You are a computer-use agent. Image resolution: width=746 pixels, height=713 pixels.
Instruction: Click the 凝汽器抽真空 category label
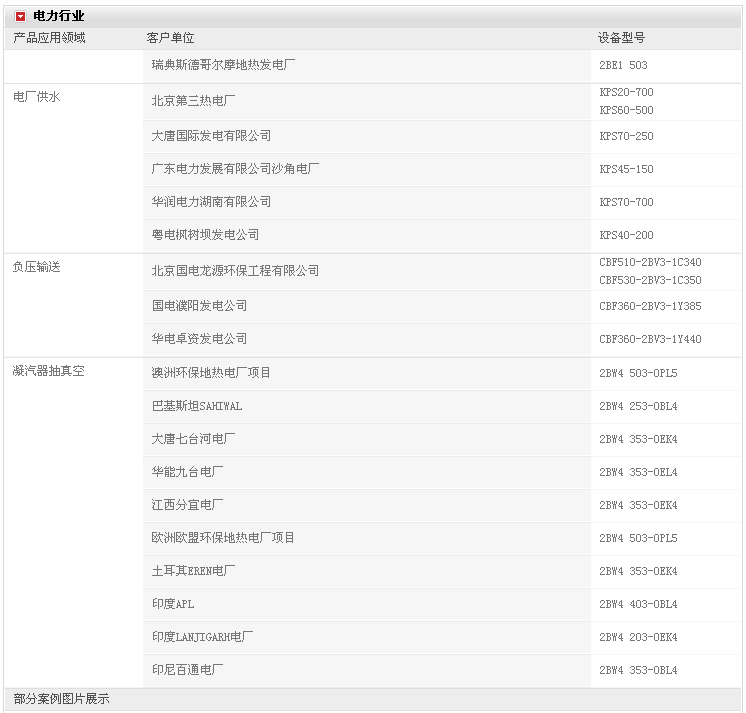[x=49, y=371]
